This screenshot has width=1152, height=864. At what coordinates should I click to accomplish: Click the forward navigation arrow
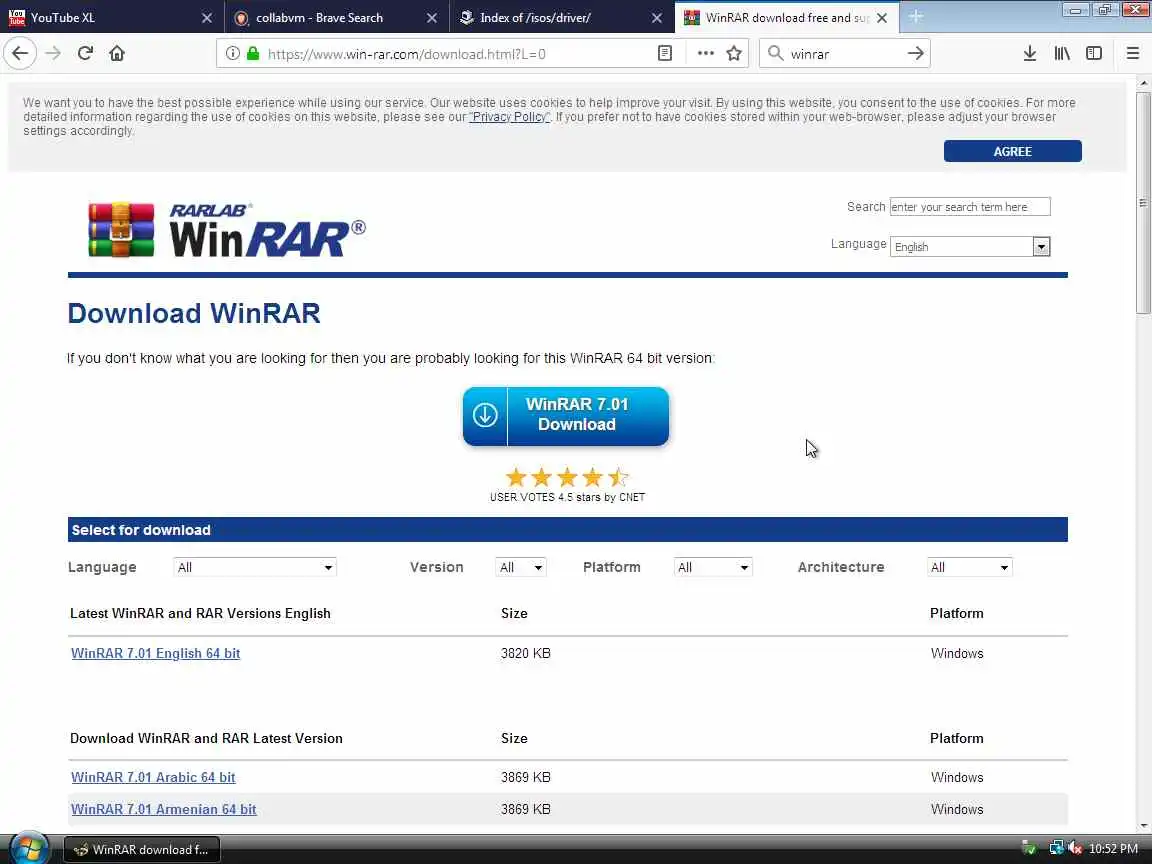[x=53, y=54]
